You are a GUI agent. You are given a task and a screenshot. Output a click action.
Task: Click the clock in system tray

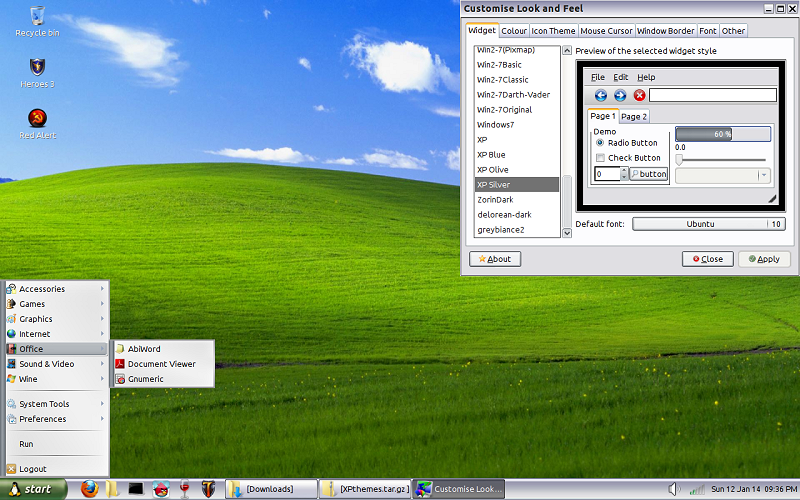coord(755,489)
